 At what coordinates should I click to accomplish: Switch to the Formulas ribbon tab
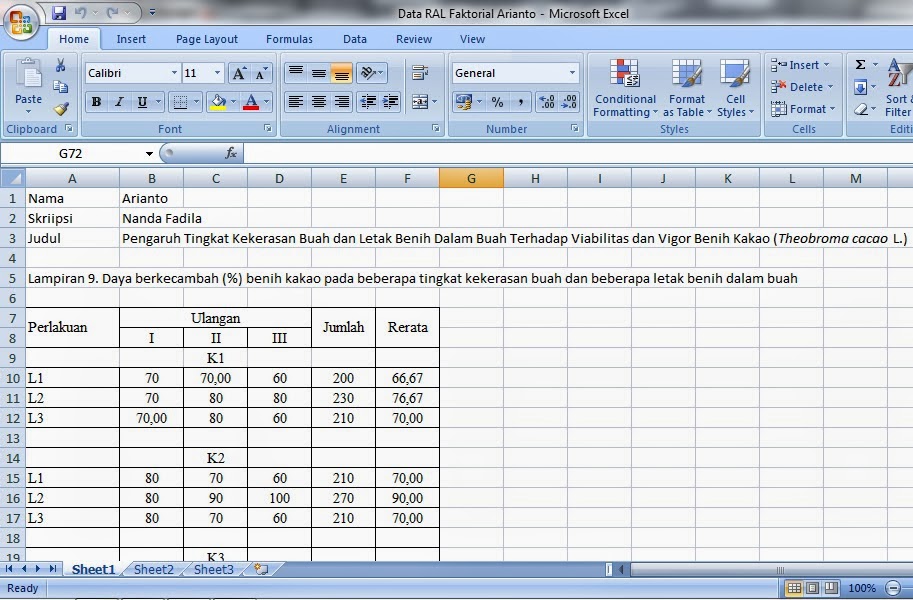pyautogui.click(x=289, y=39)
